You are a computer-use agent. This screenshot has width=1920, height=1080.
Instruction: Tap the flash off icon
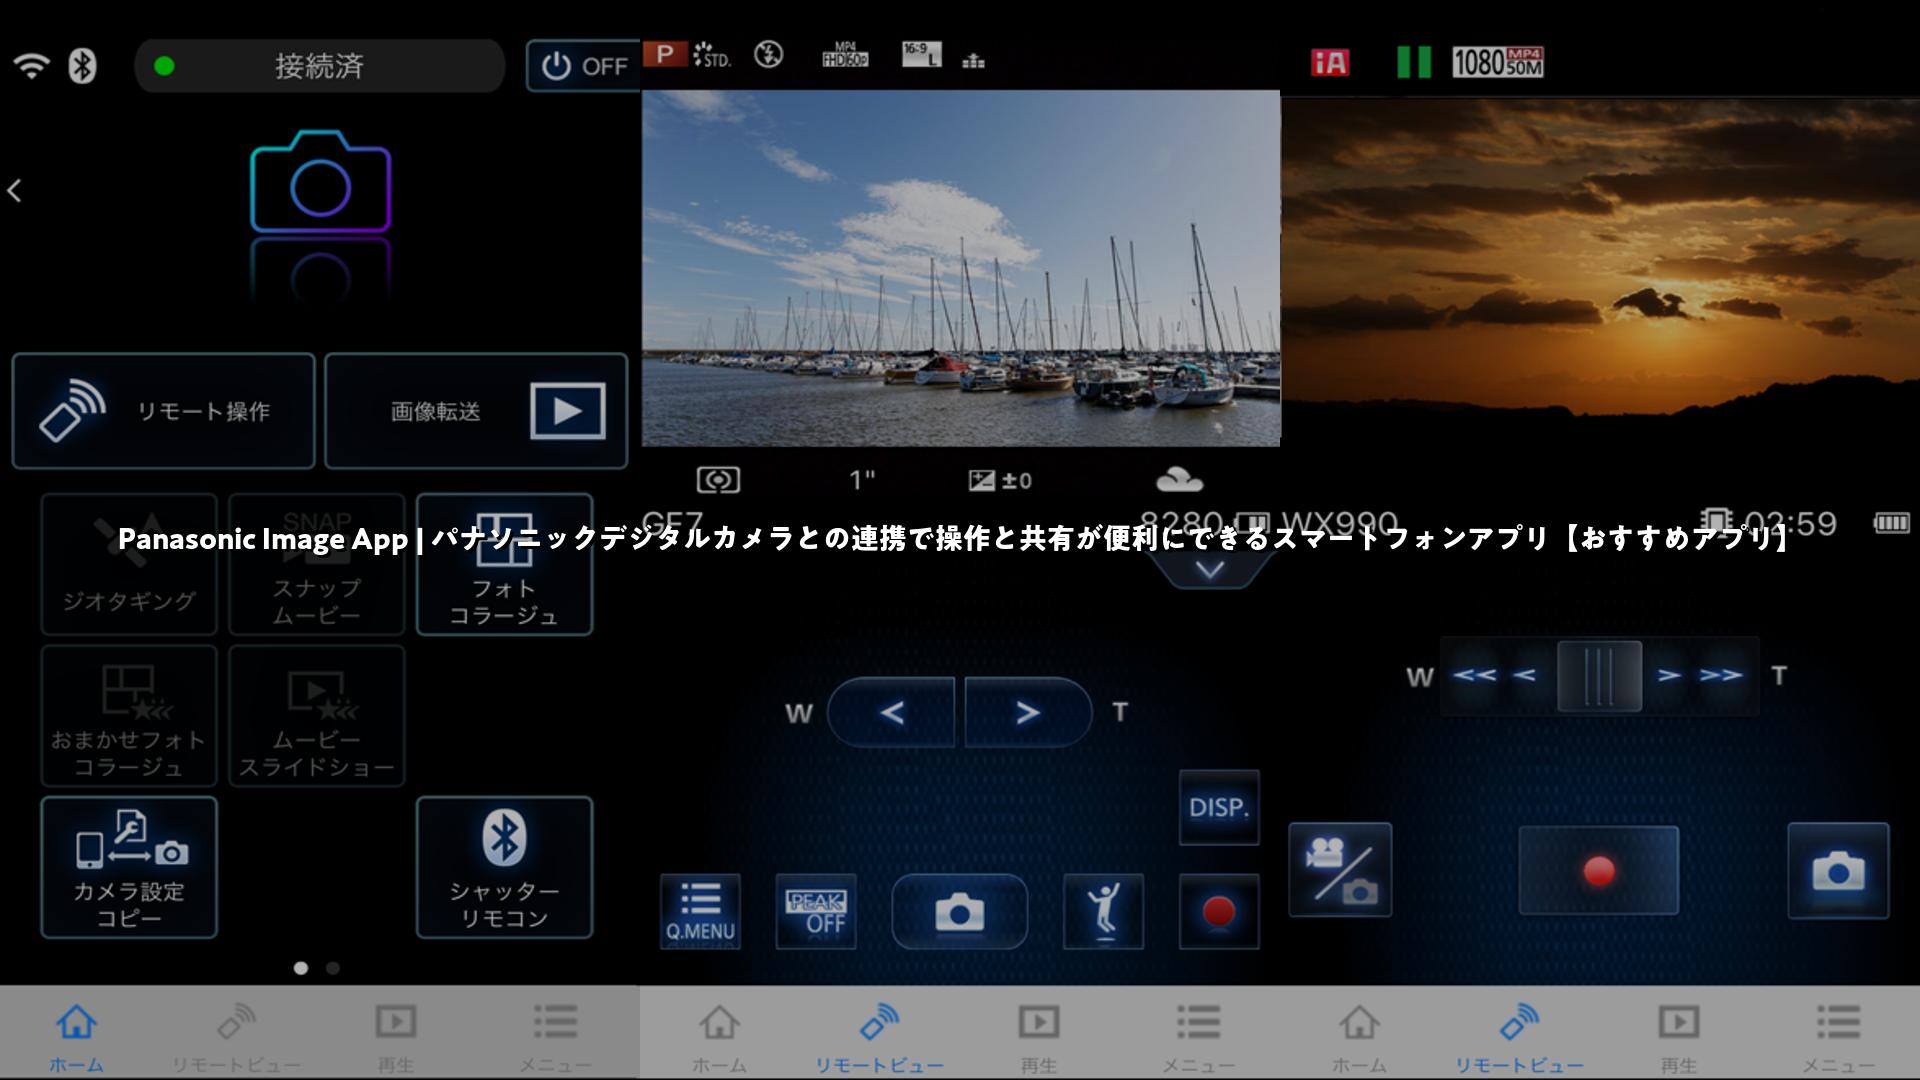tap(769, 54)
